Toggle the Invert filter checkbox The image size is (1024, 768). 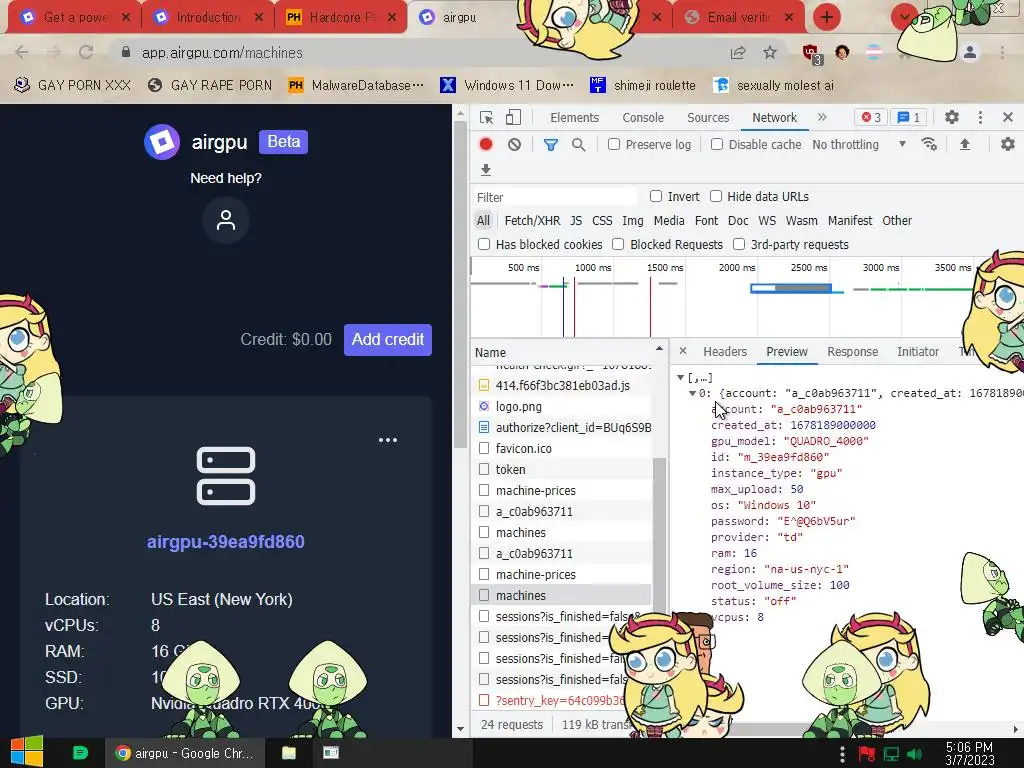point(656,196)
